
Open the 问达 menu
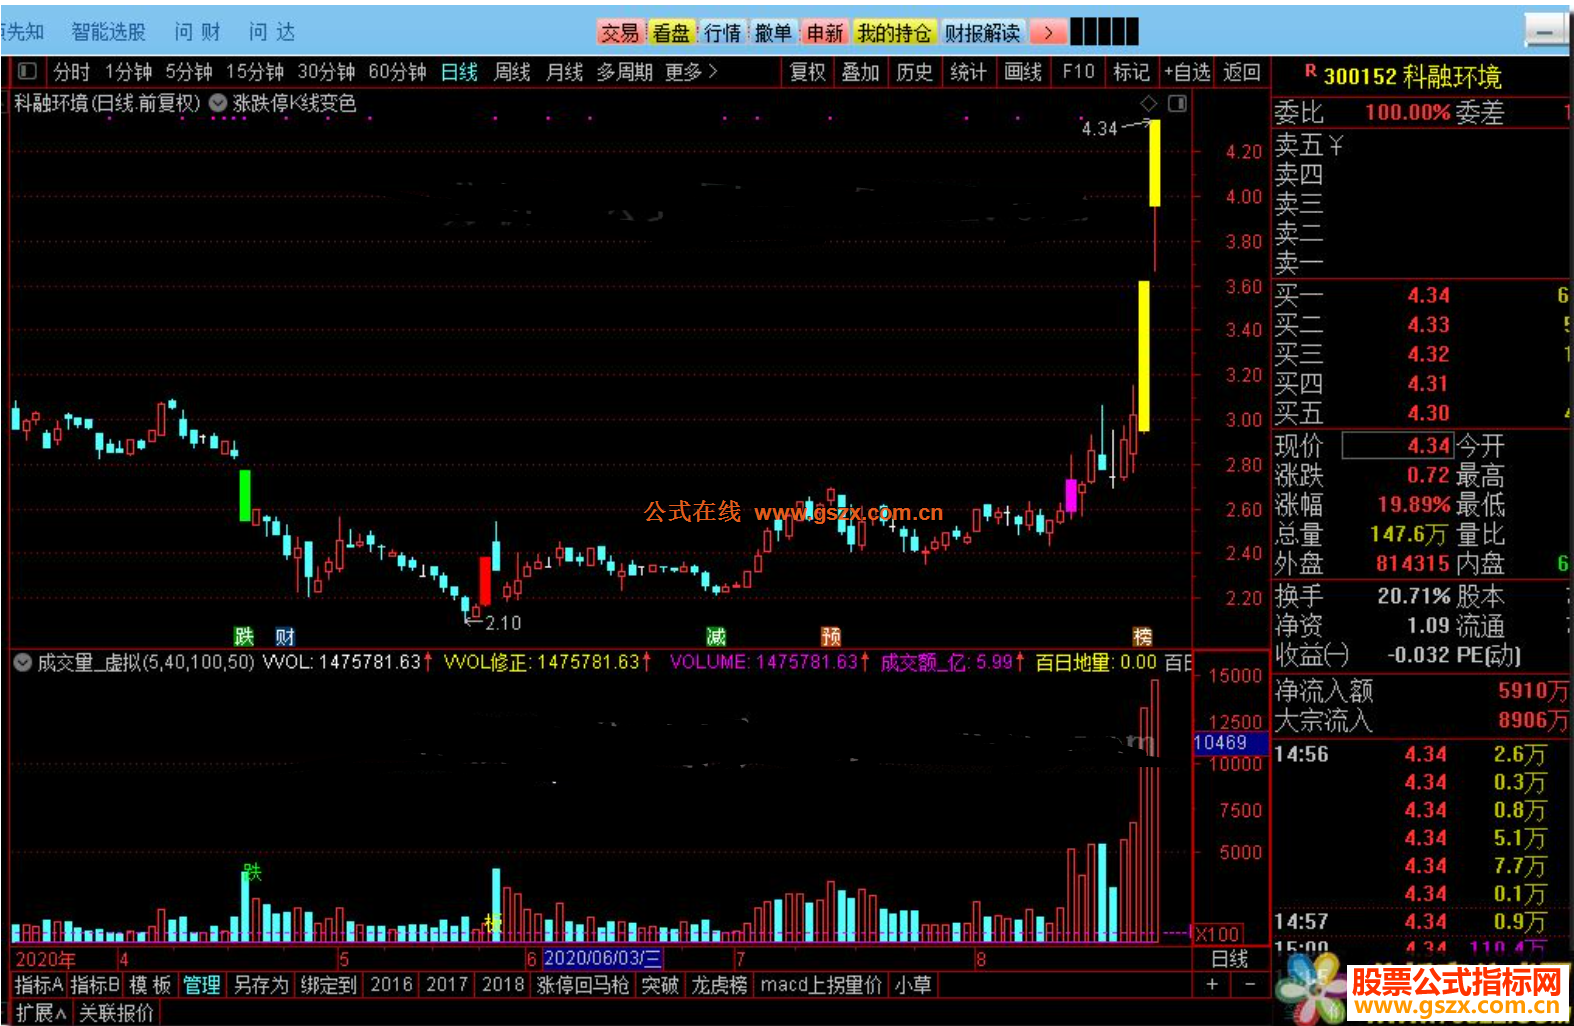coord(272,32)
